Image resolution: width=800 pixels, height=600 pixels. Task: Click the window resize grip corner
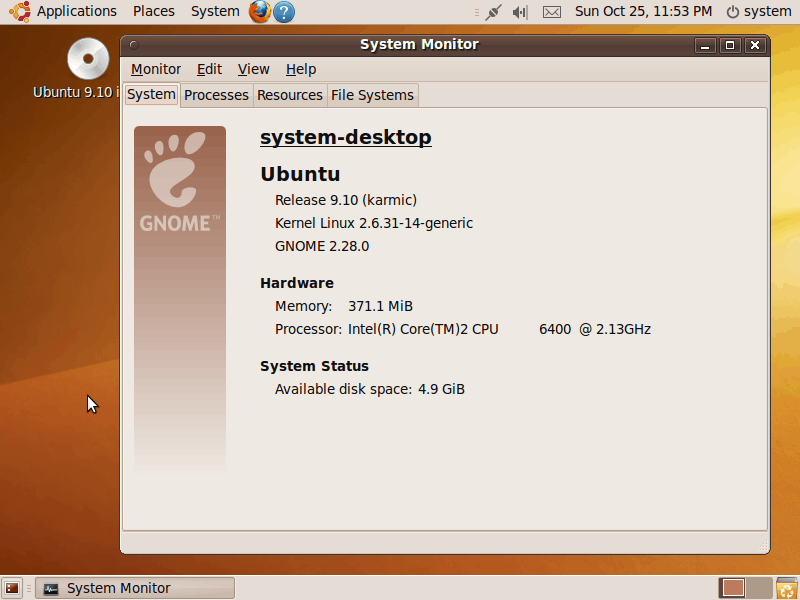click(763, 546)
